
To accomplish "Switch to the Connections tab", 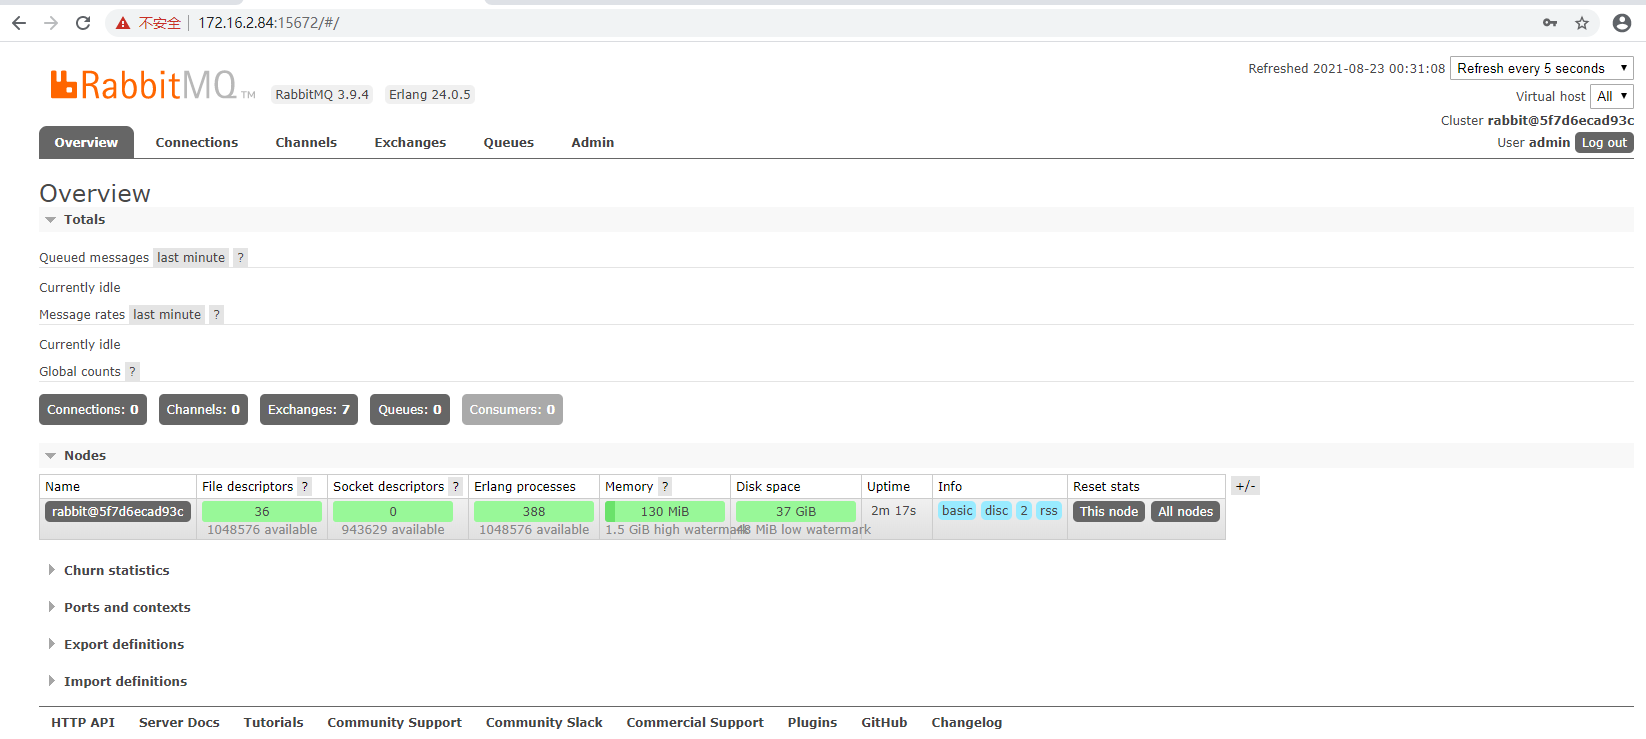I will point(197,142).
